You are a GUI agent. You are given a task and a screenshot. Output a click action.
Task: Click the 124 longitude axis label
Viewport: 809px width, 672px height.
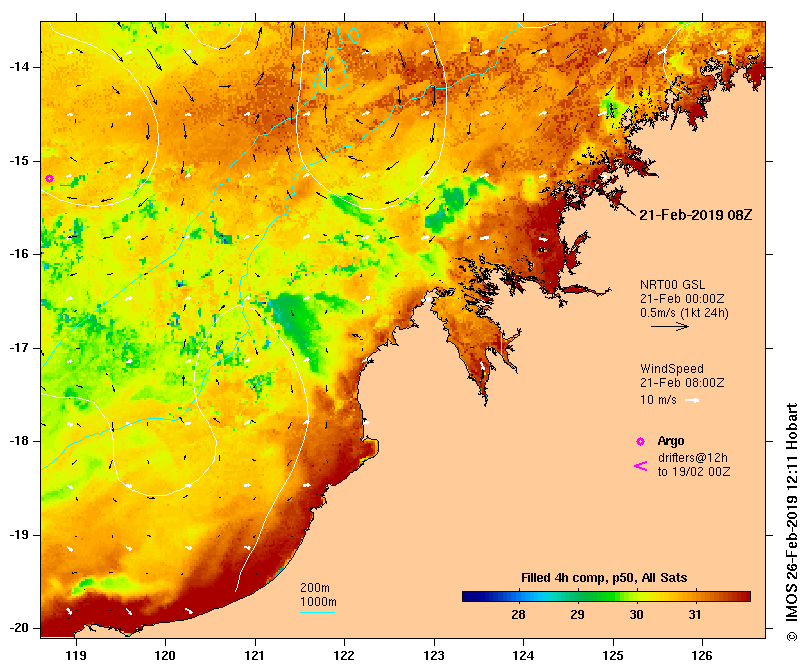click(x=523, y=656)
